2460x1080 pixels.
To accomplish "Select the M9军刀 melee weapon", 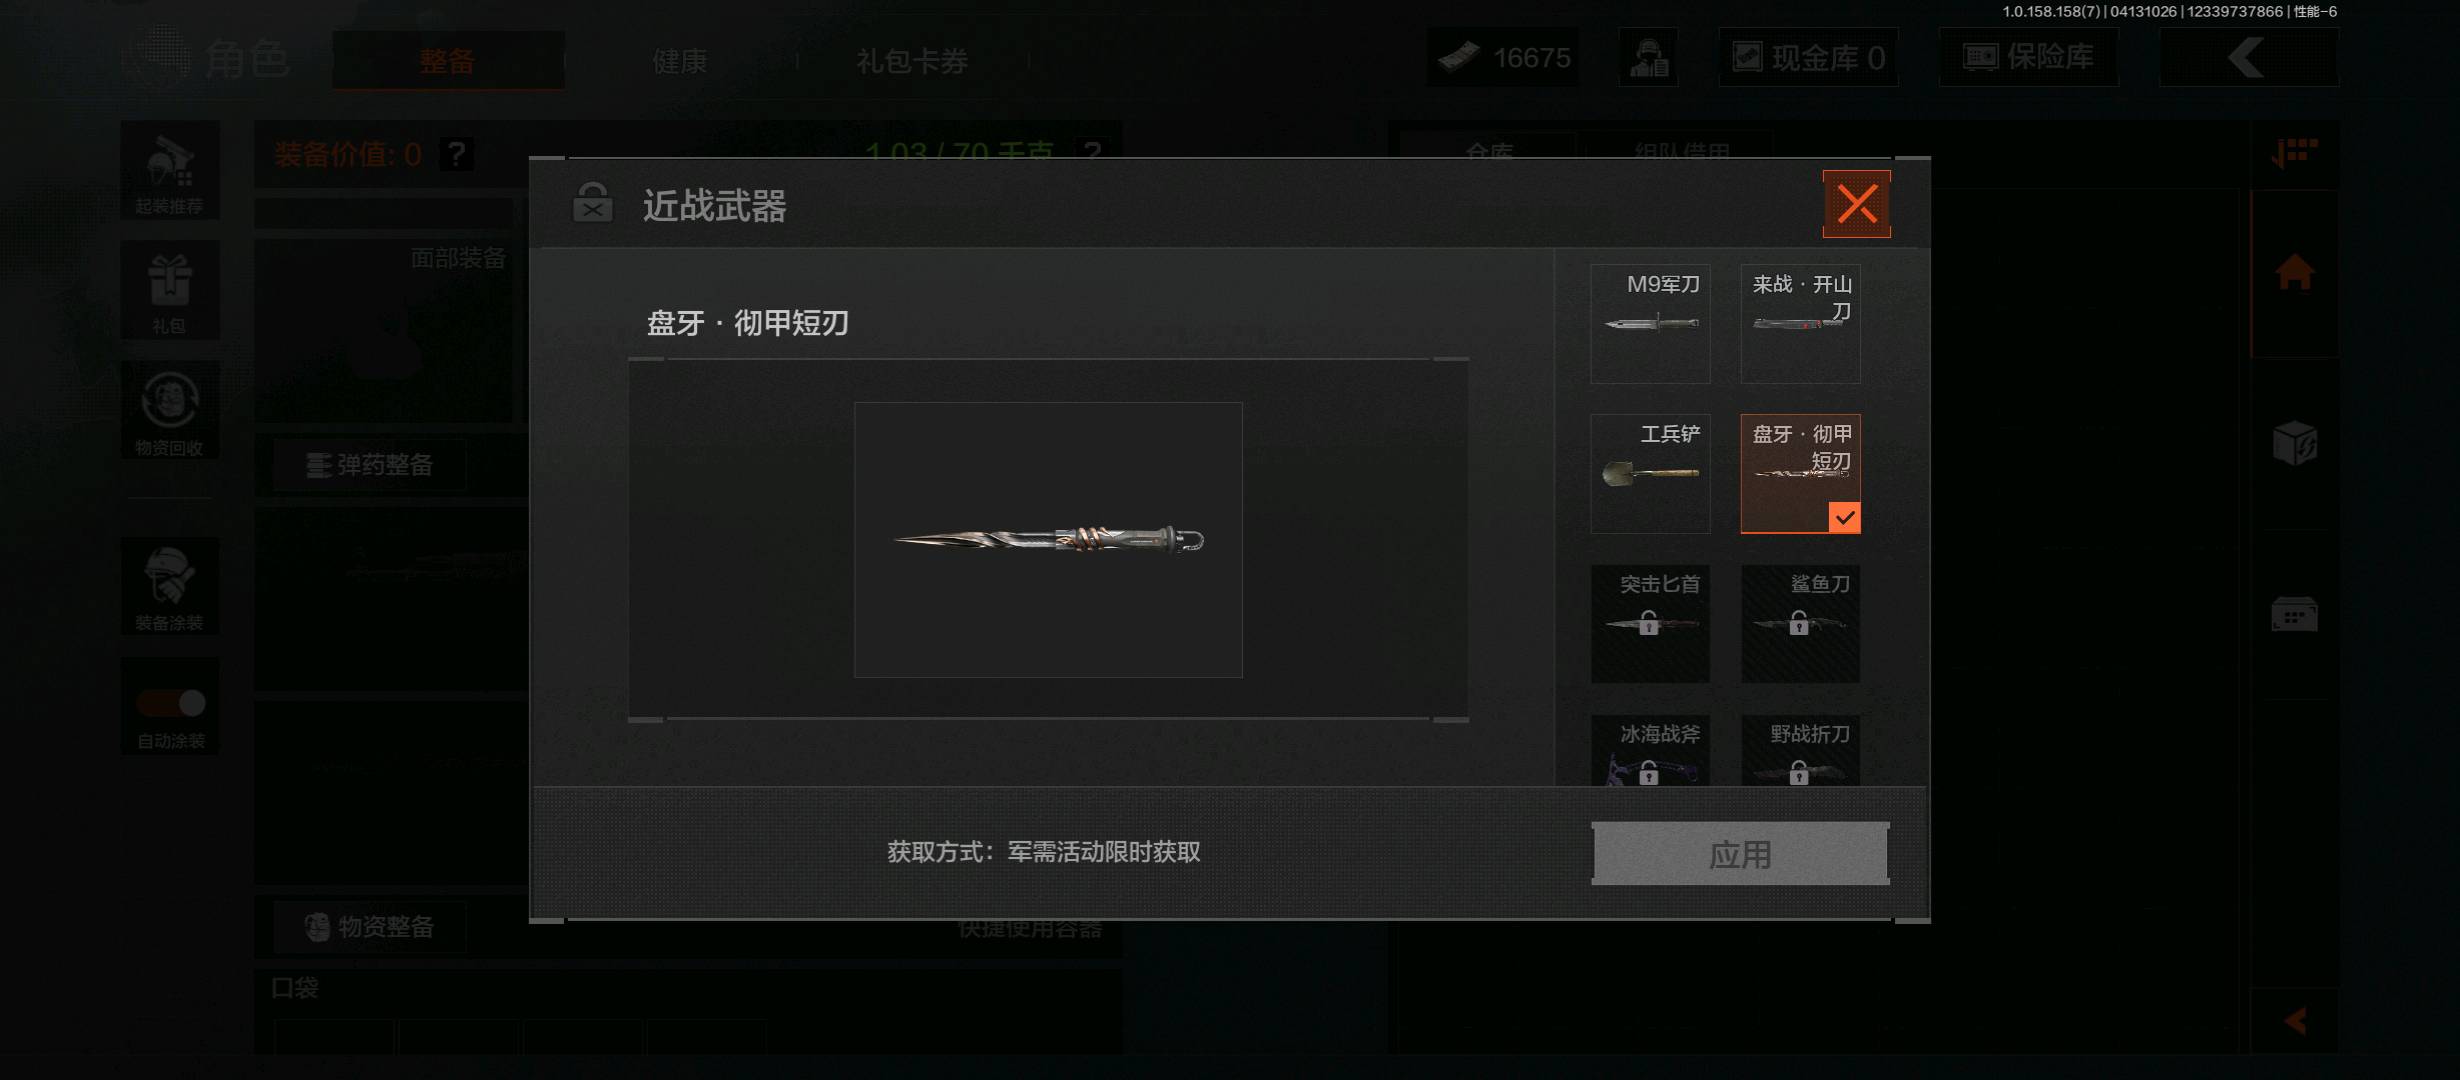I will click(1650, 324).
